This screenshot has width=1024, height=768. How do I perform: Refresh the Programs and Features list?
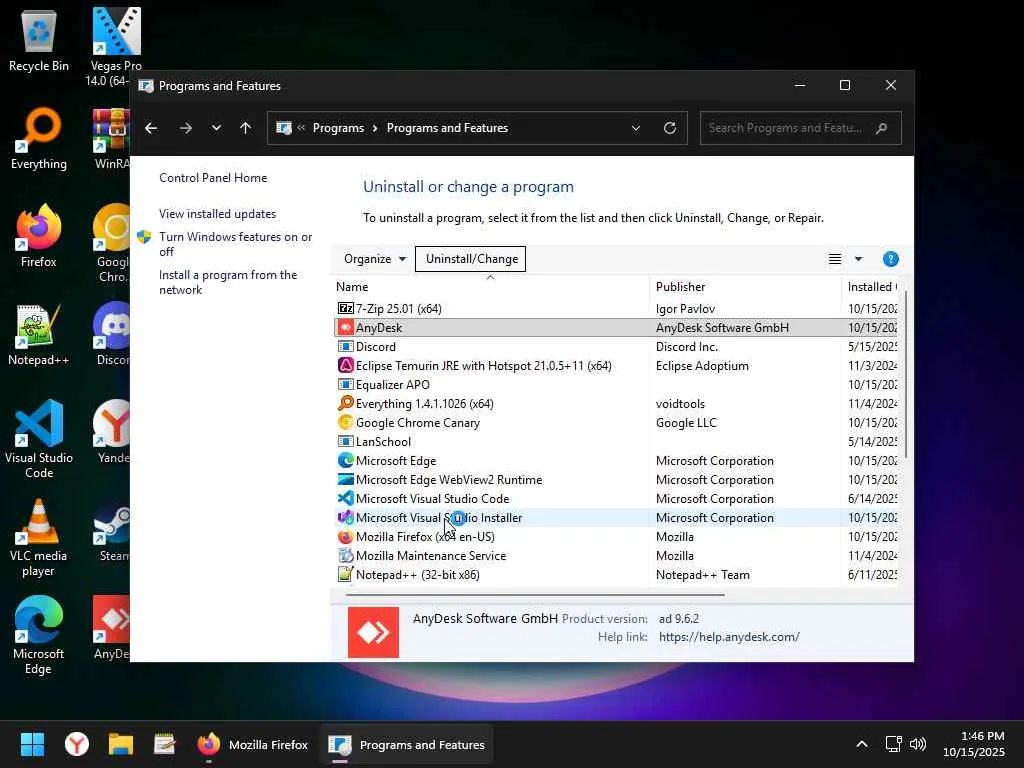(x=669, y=128)
